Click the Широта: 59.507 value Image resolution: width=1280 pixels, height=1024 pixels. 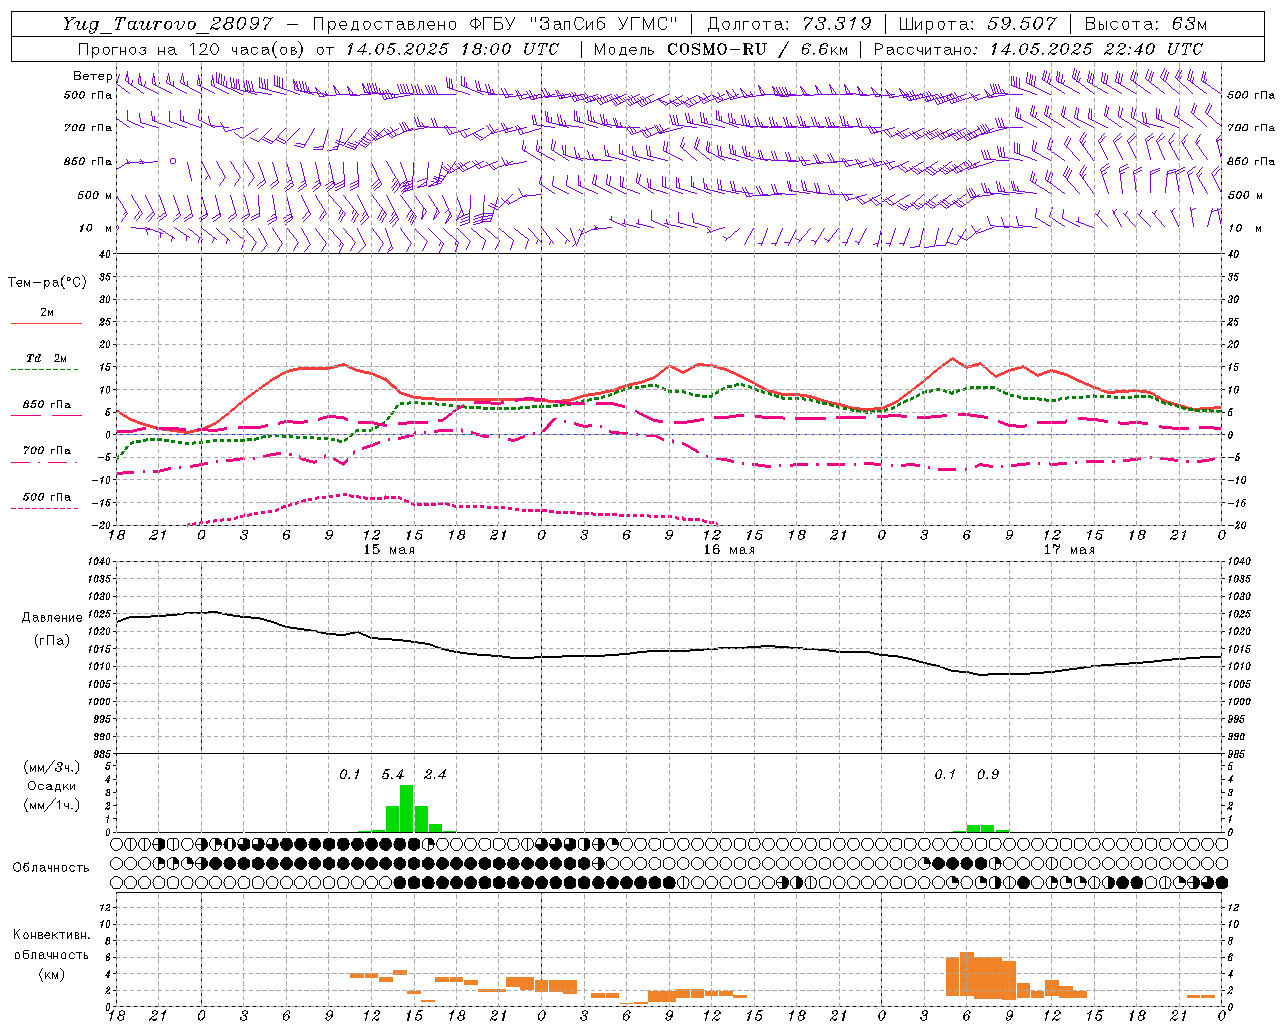click(x=977, y=24)
